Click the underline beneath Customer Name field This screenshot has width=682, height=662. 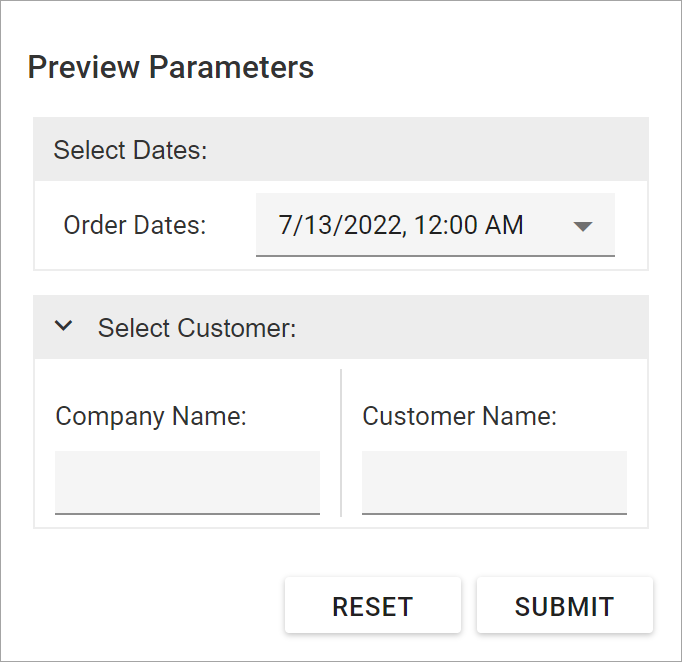(x=494, y=514)
